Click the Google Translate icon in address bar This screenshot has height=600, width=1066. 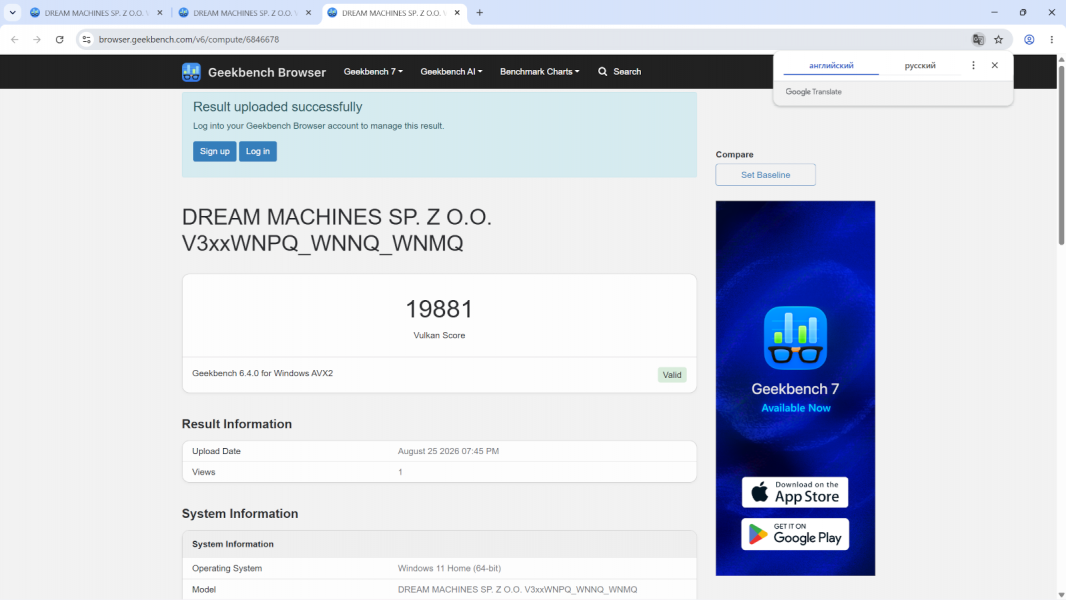(x=978, y=39)
